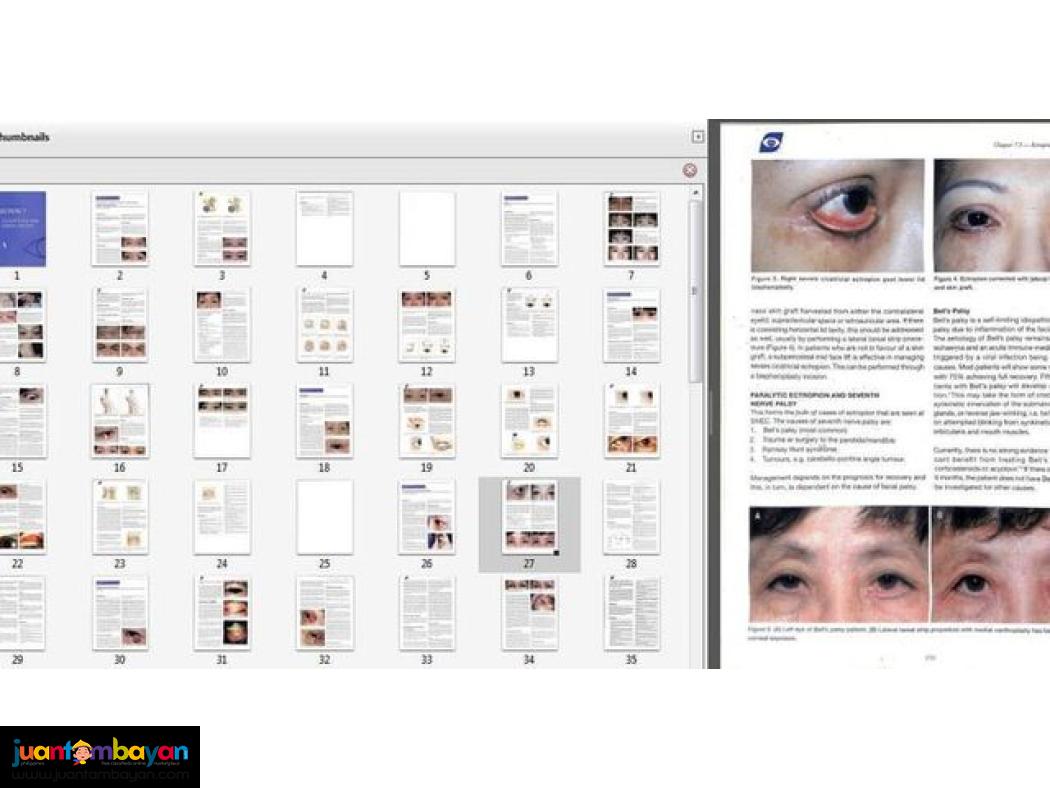Select the page 2 thumbnail
The image size is (1050, 788).
120,229
